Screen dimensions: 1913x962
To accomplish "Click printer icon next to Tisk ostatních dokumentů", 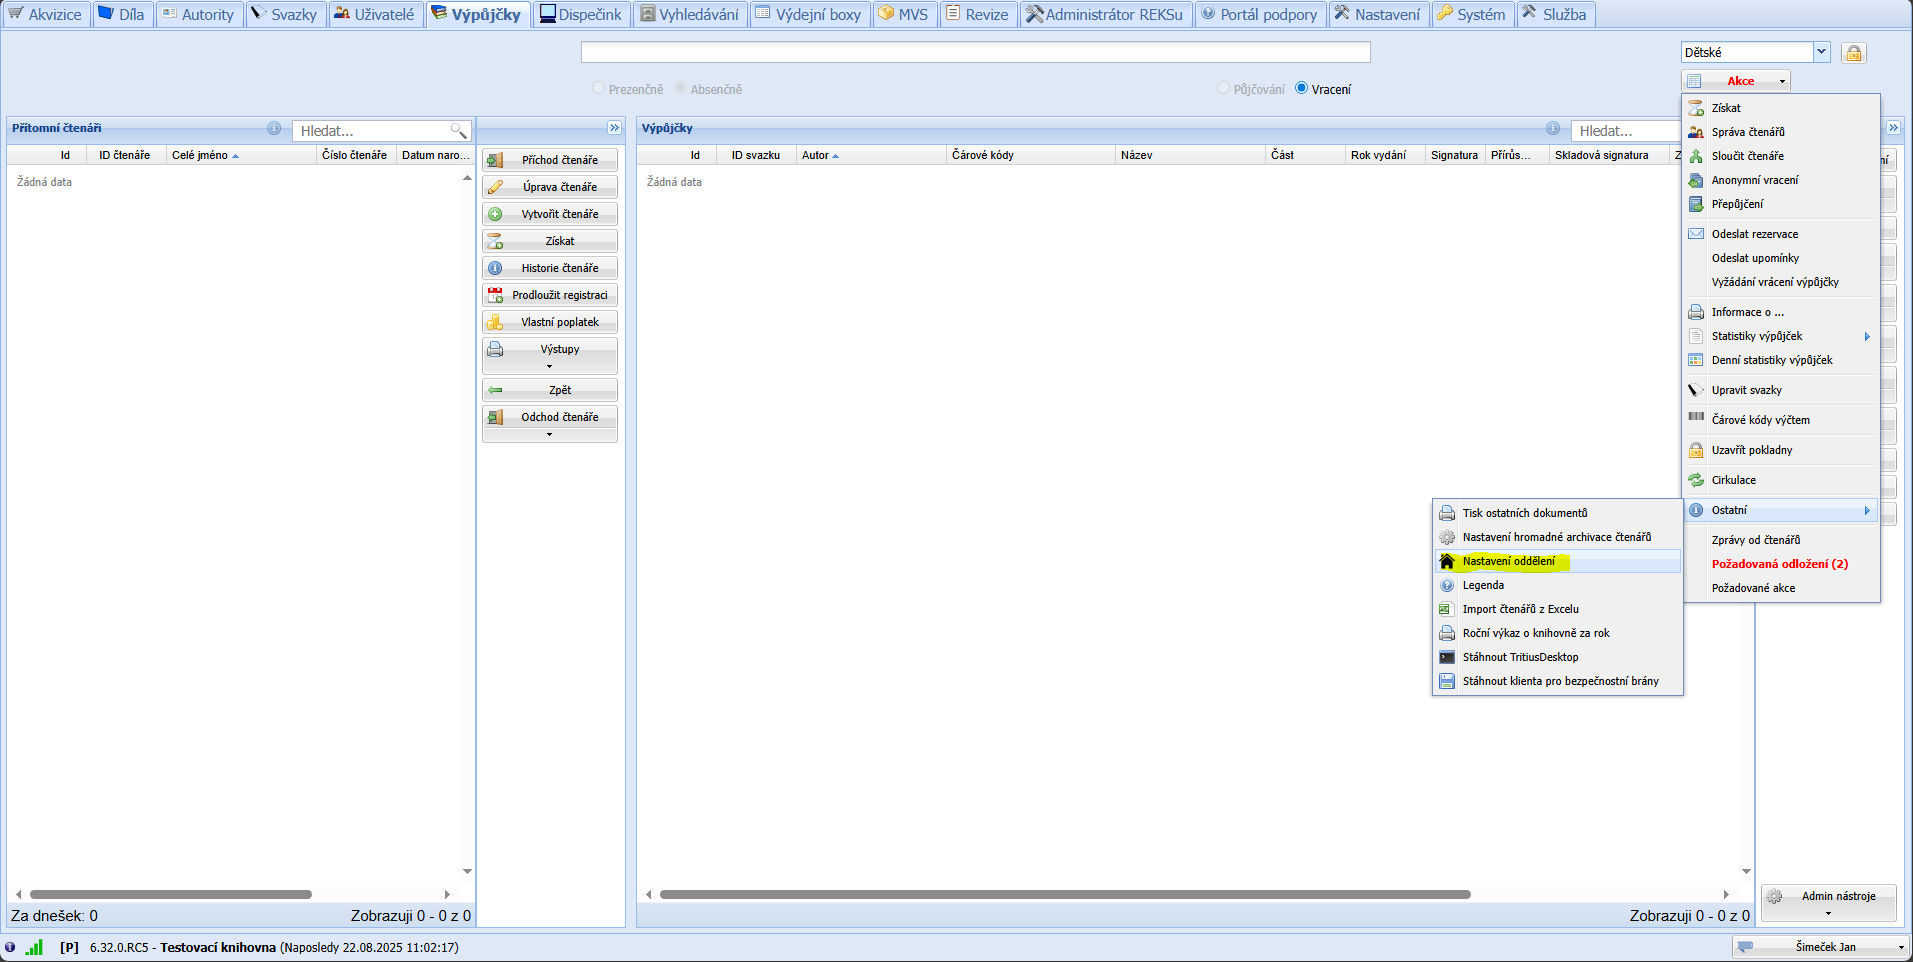I will (1447, 513).
